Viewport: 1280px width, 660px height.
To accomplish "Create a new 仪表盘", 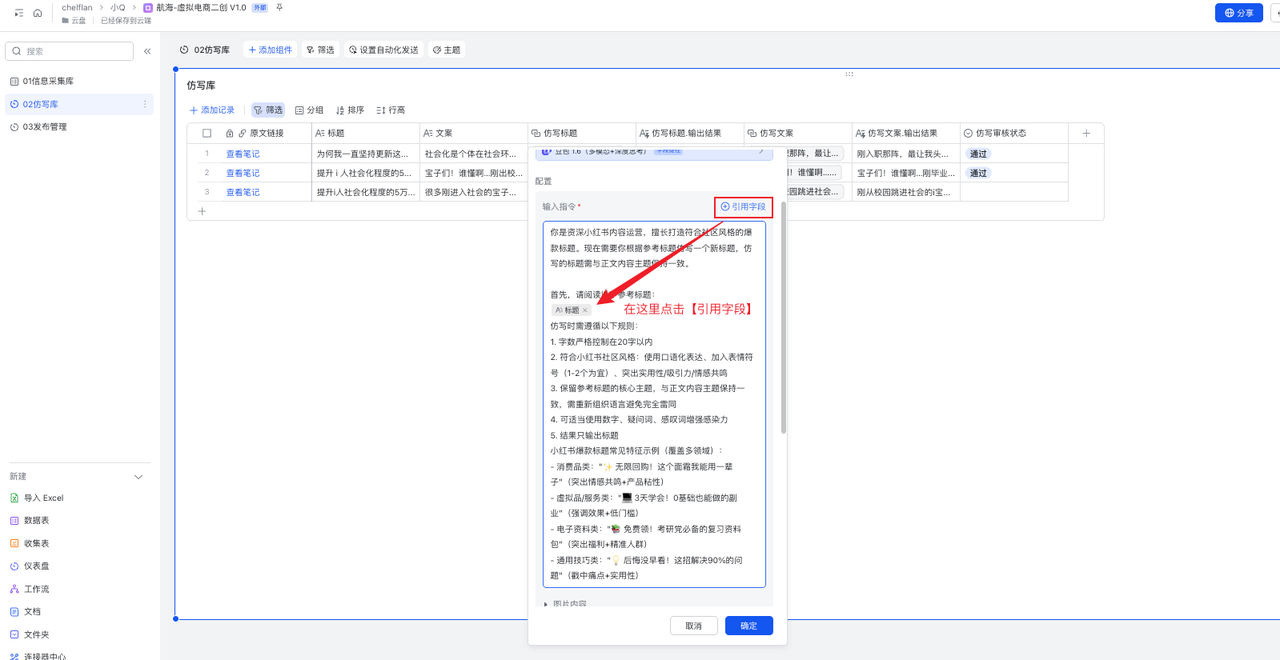I will point(30,566).
